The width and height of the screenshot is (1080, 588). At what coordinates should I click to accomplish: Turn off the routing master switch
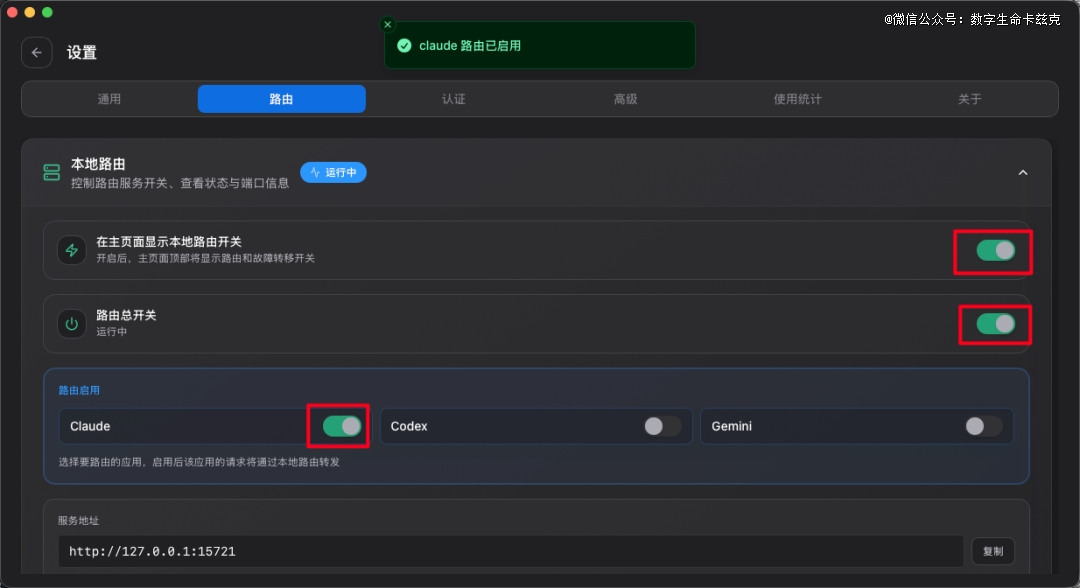point(995,323)
